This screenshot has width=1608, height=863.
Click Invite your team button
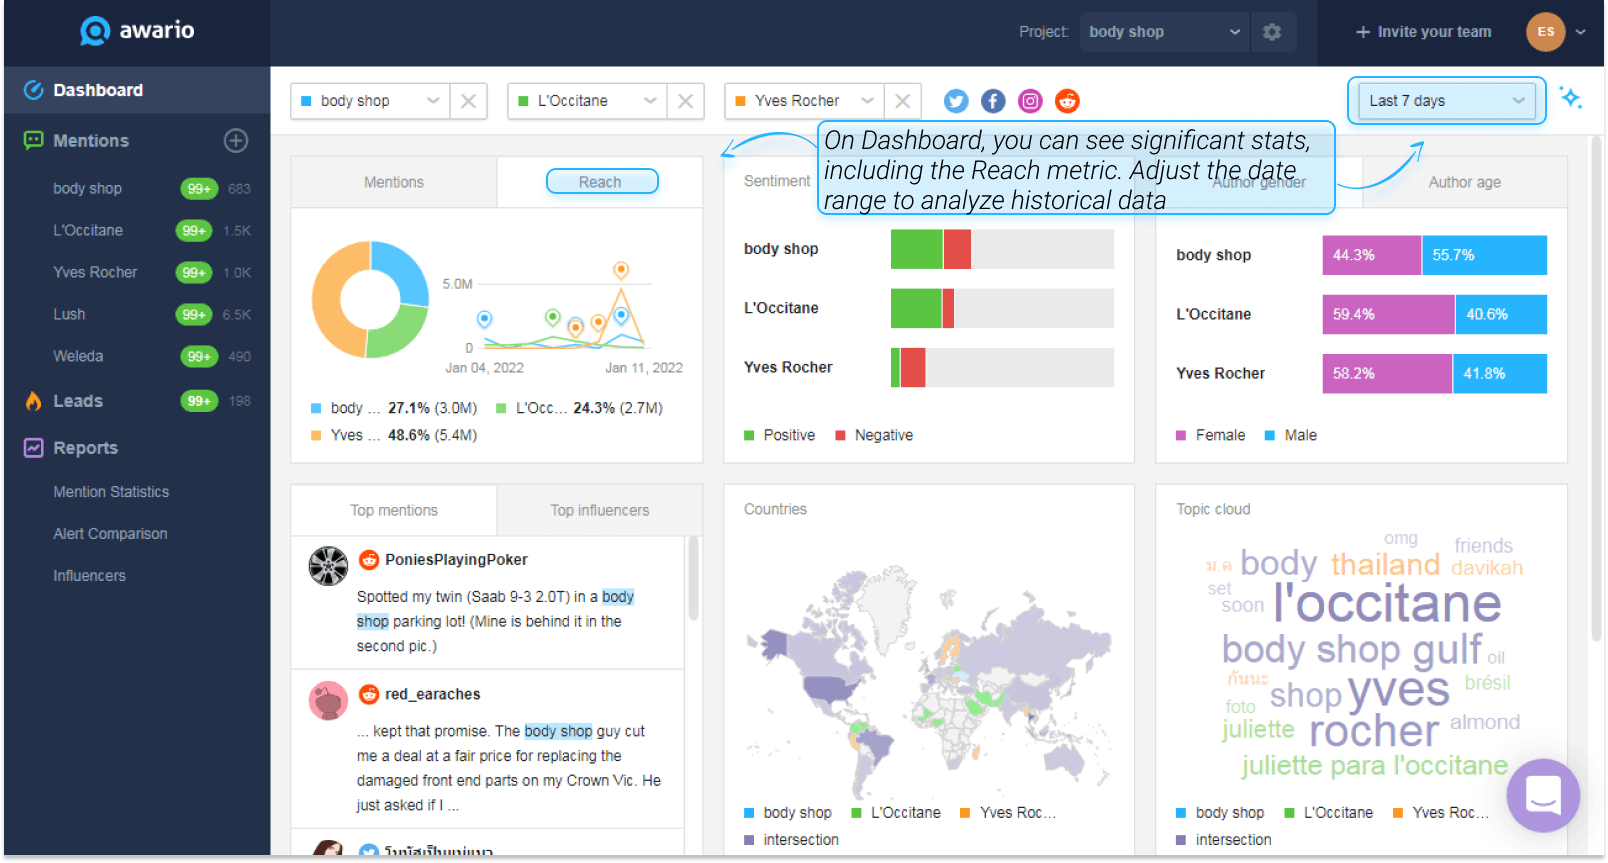tap(1423, 32)
